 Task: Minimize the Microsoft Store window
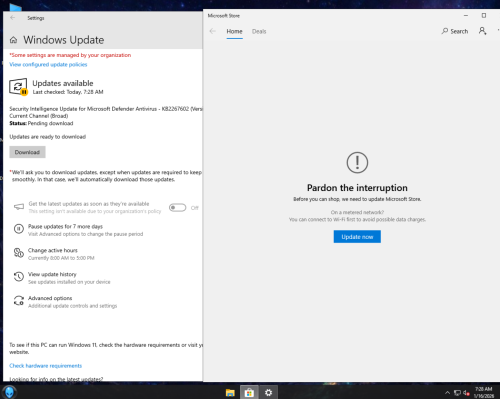(466, 16)
